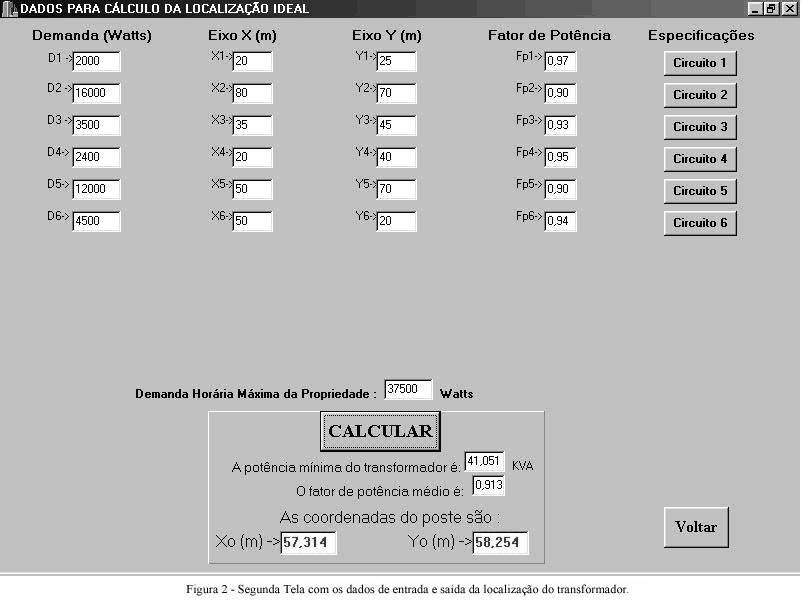Click the Circuito 4 button
This screenshot has height=600, width=801.
coord(700,159)
